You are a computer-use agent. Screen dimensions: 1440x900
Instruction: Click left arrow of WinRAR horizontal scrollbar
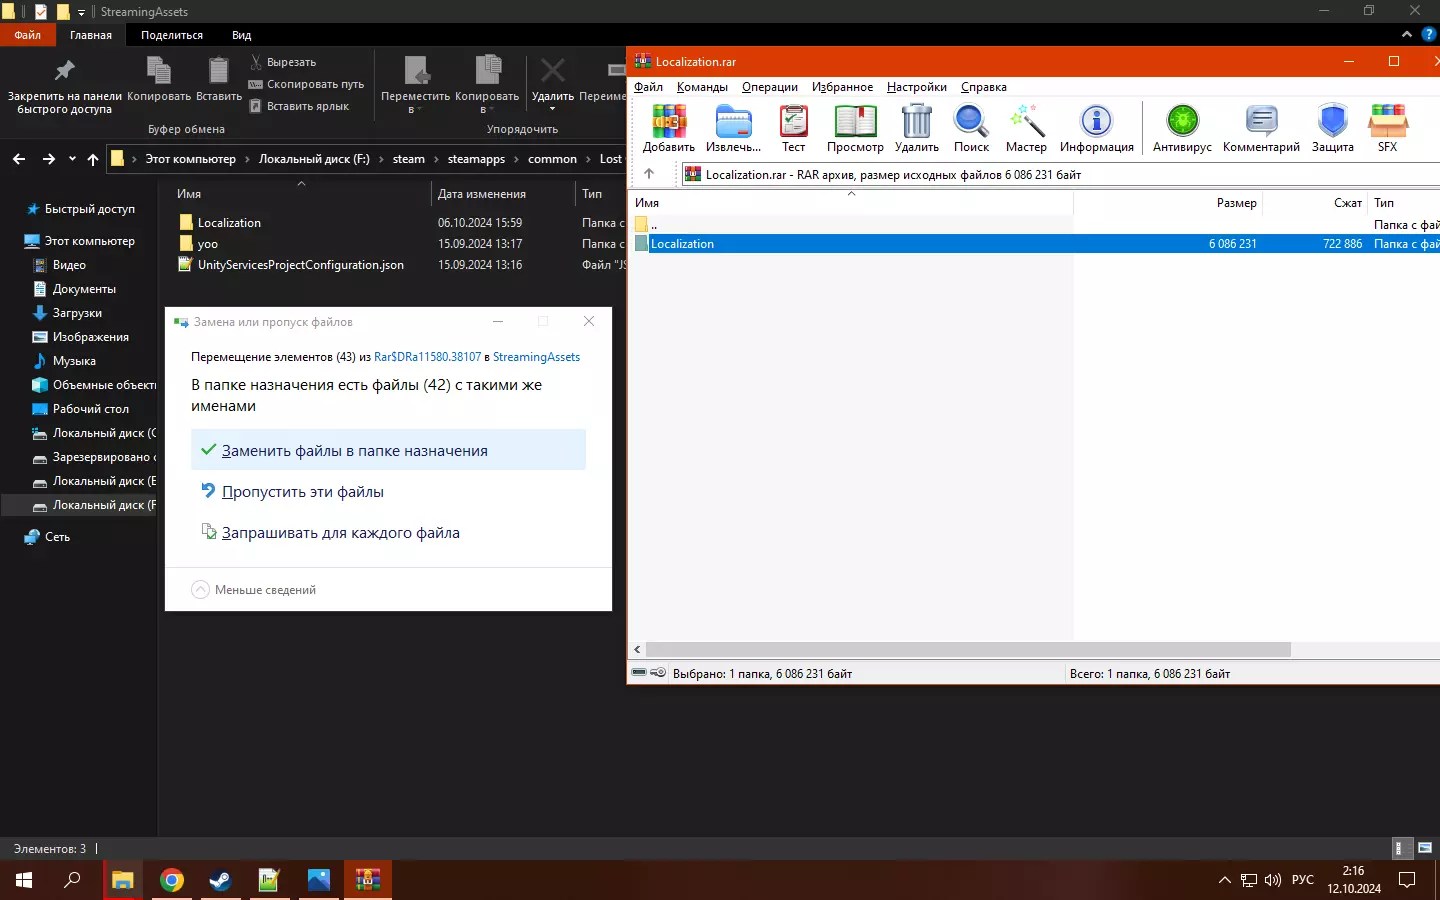point(637,649)
